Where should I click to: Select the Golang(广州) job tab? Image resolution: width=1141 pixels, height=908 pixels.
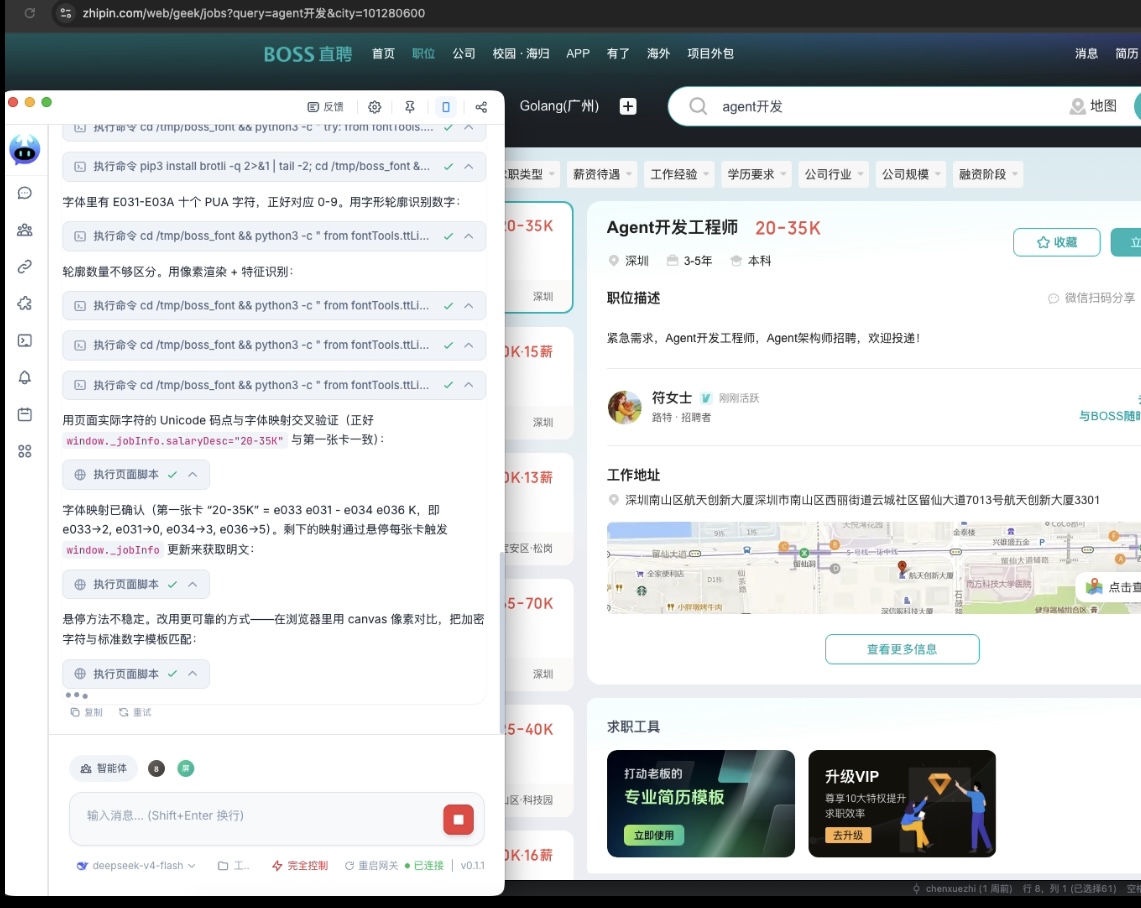tap(559, 106)
